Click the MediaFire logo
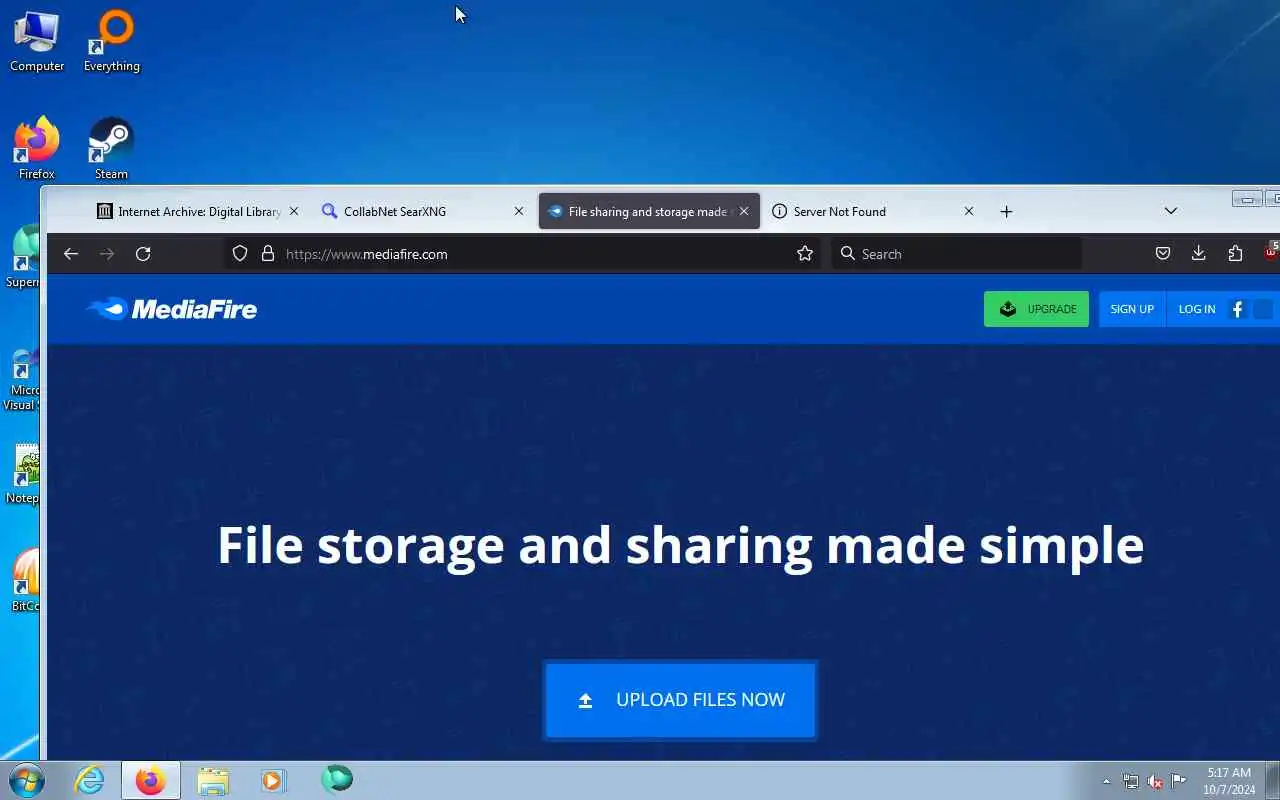The width and height of the screenshot is (1280, 800). 172,309
